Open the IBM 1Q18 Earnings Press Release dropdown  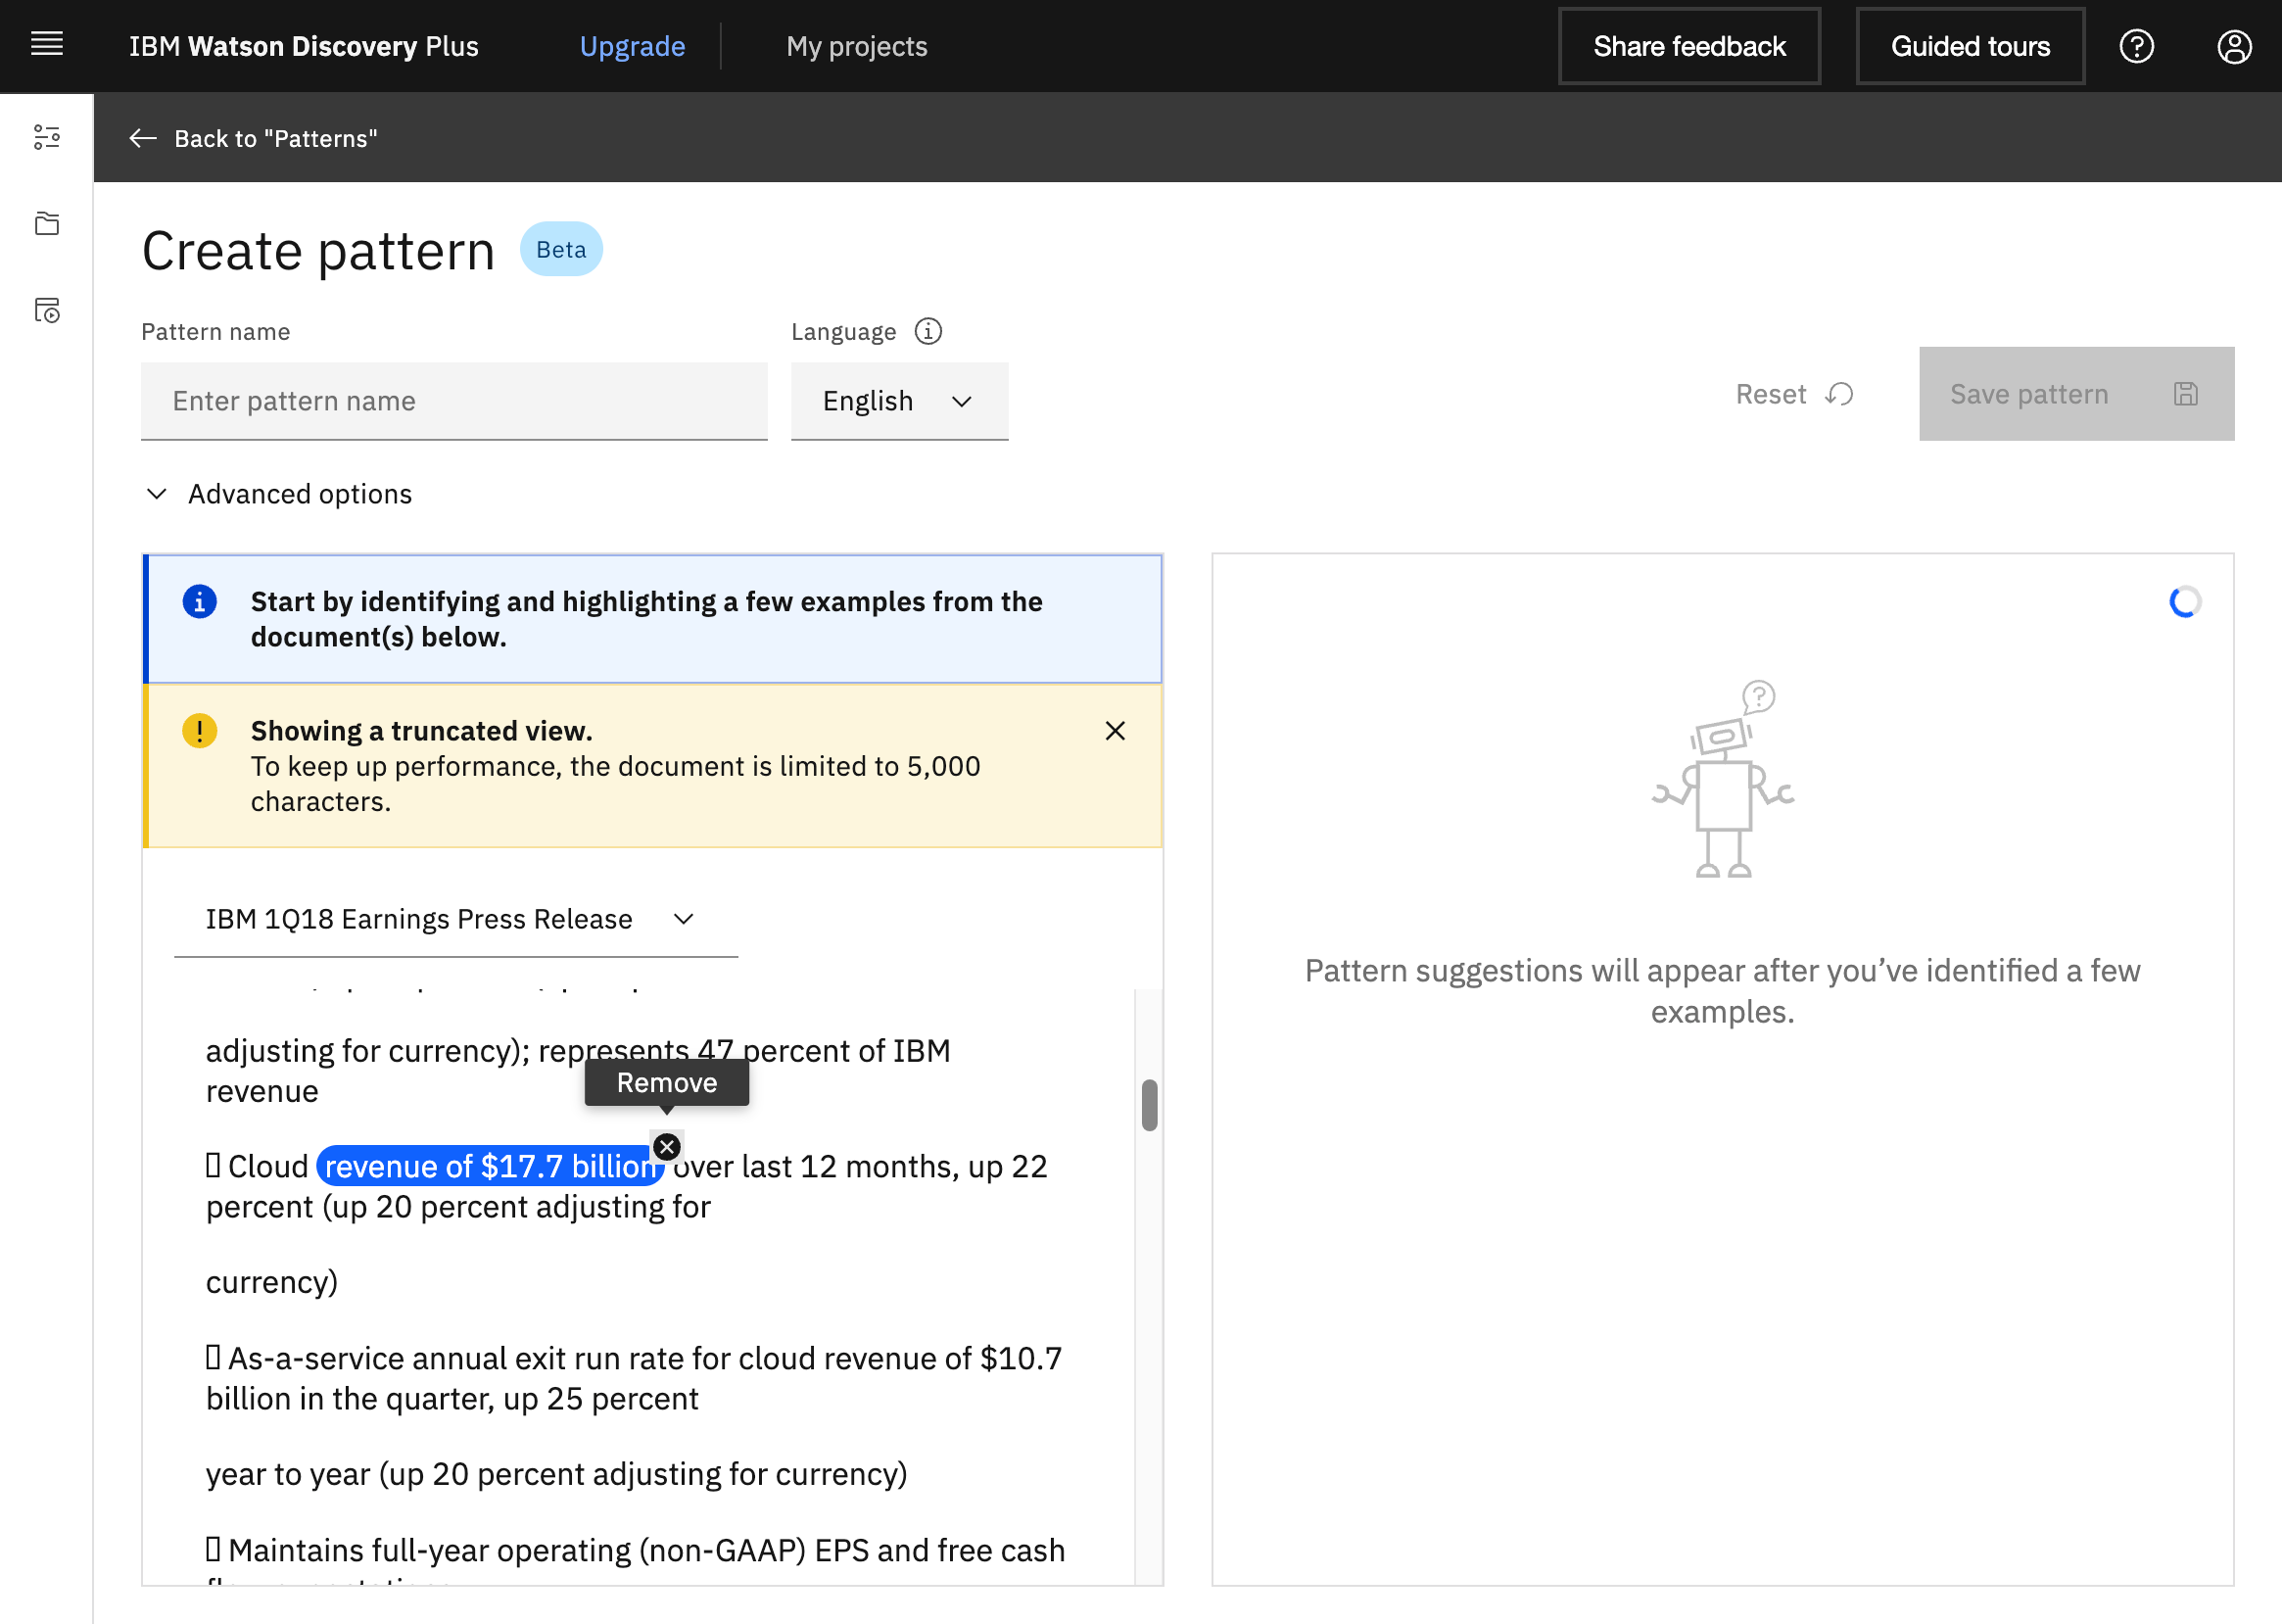[x=456, y=919]
